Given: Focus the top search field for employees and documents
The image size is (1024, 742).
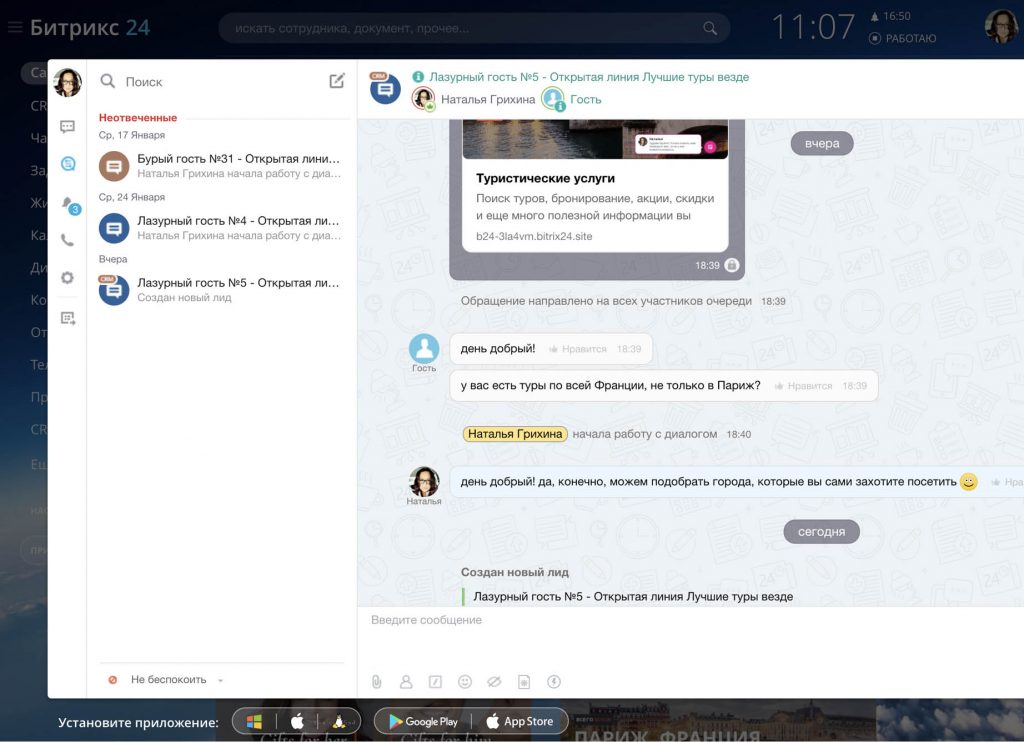Looking at the screenshot, I should [x=474, y=28].
